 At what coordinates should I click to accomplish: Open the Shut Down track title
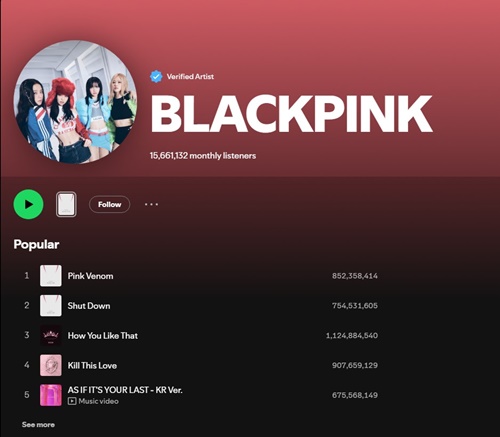pos(89,306)
